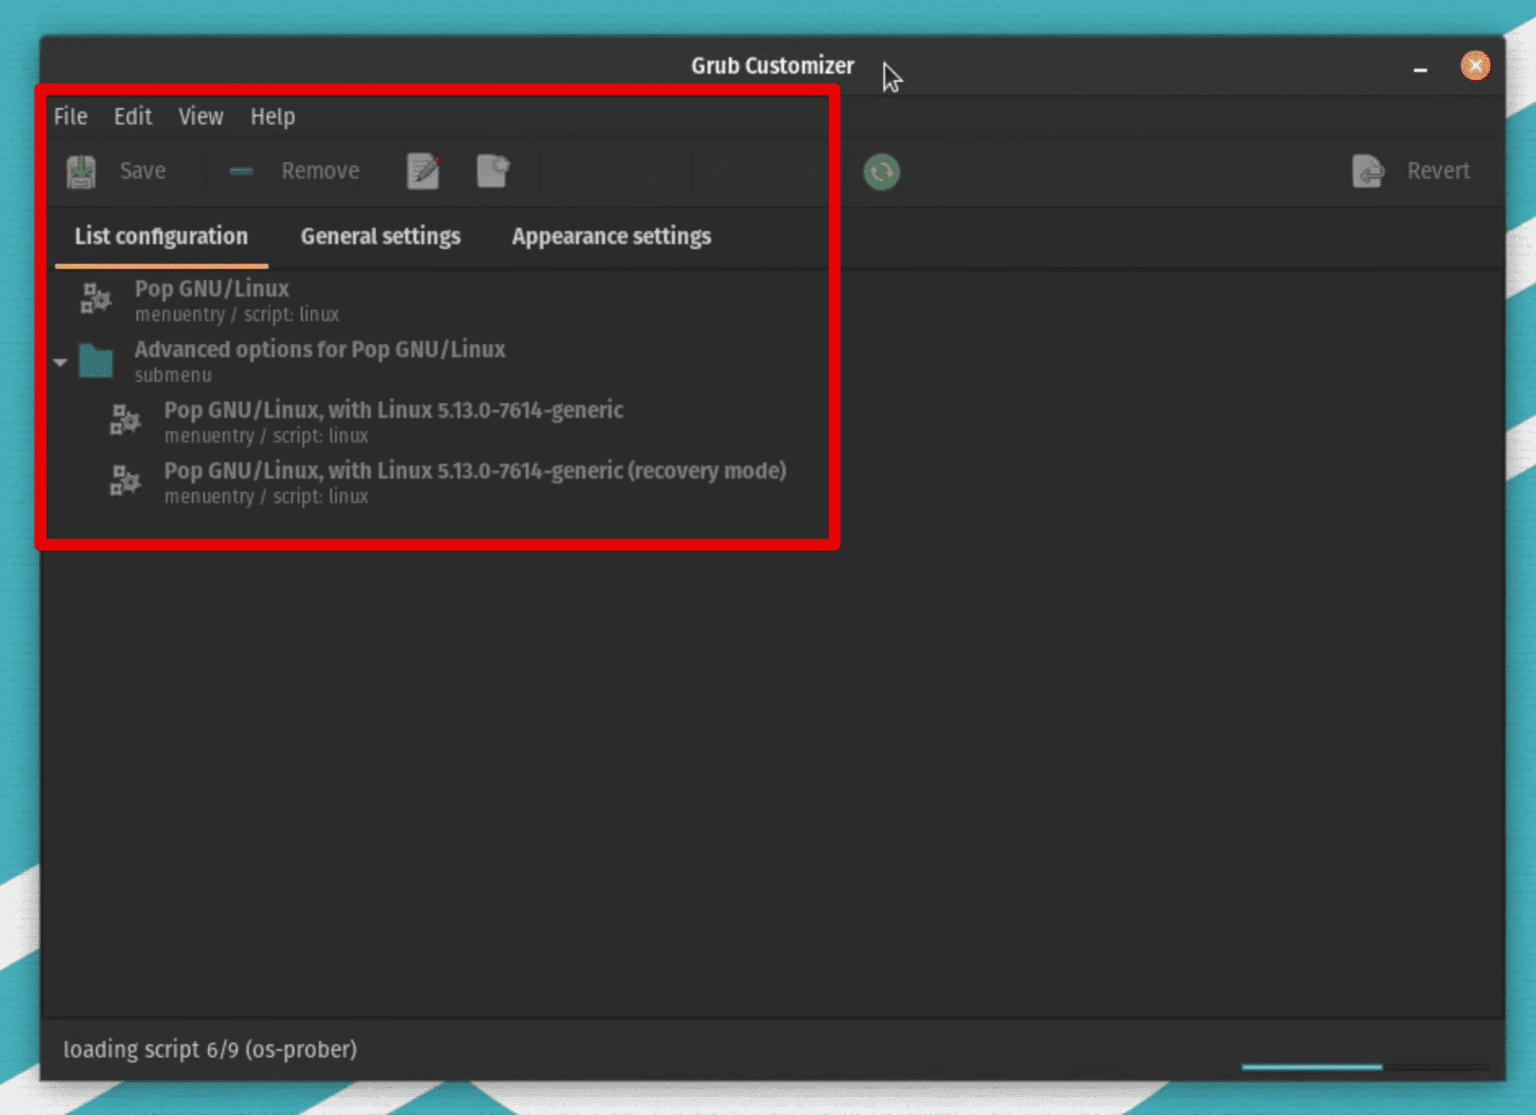This screenshot has height=1115, width=1536.
Task: Click the Save icon in the toolbar
Action: 79,171
